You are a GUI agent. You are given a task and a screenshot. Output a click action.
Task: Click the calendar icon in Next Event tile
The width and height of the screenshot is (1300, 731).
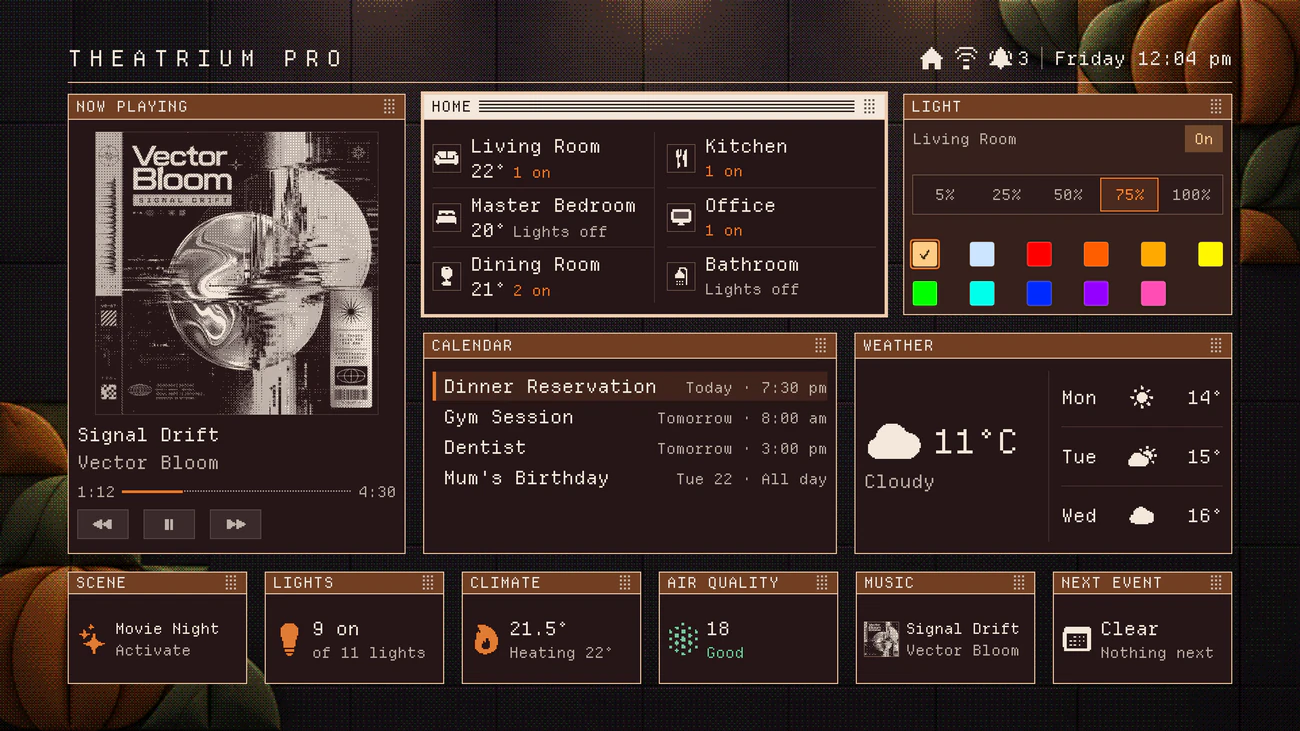[1077, 639]
